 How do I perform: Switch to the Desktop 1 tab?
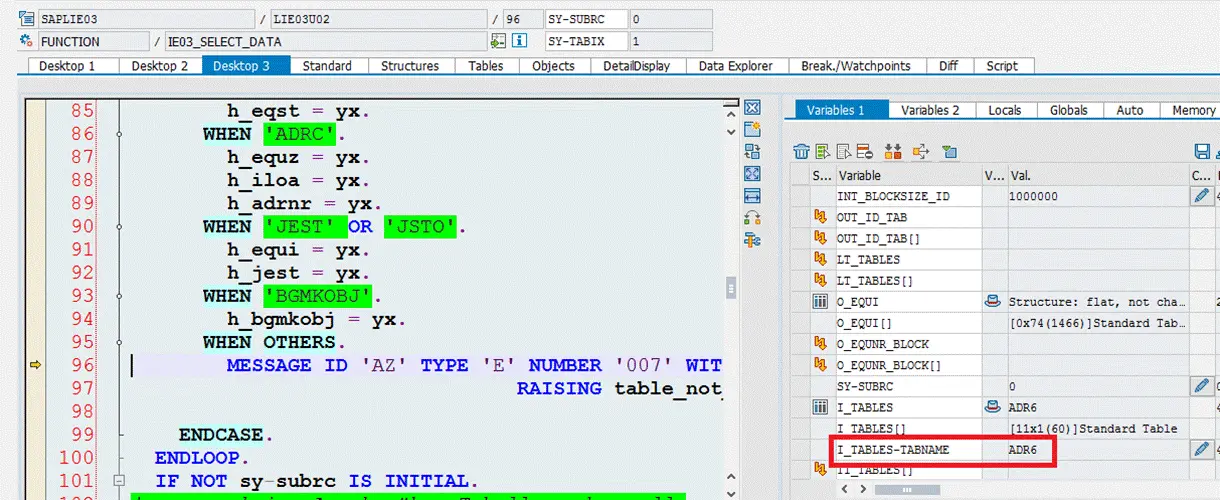pyautogui.click(x=68, y=66)
